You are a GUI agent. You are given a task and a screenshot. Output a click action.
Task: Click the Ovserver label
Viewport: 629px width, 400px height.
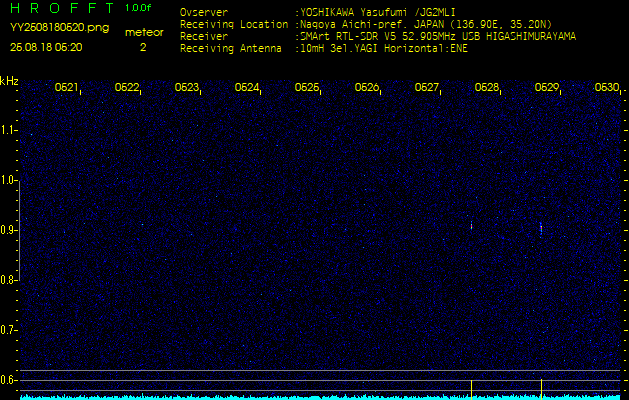(204, 12)
